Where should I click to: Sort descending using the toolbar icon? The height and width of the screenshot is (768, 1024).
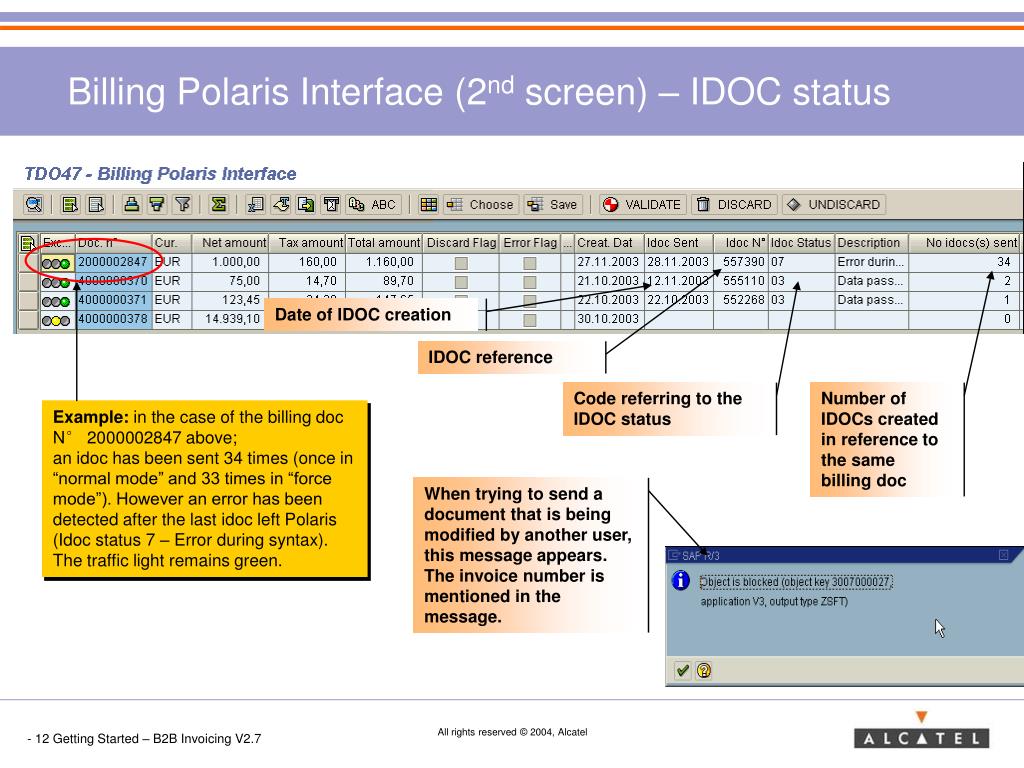pos(157,204)
